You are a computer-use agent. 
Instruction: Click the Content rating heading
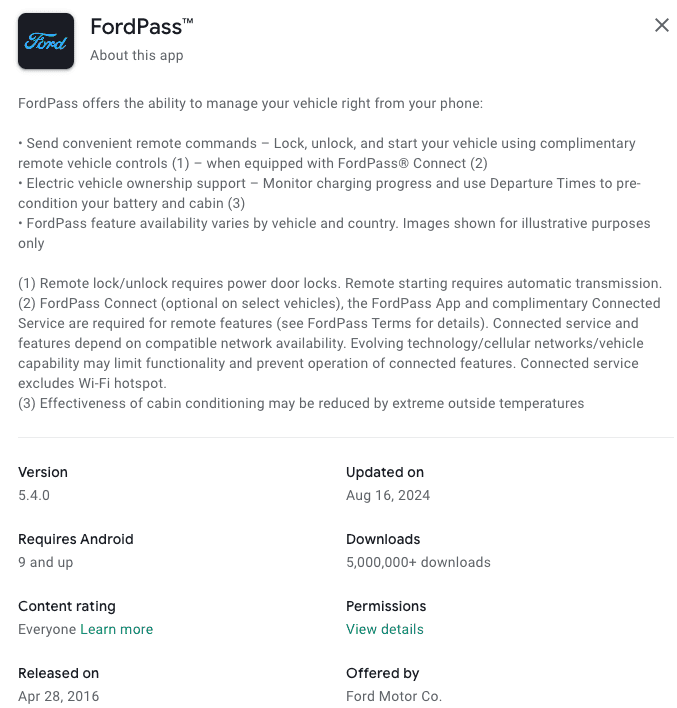67,606
